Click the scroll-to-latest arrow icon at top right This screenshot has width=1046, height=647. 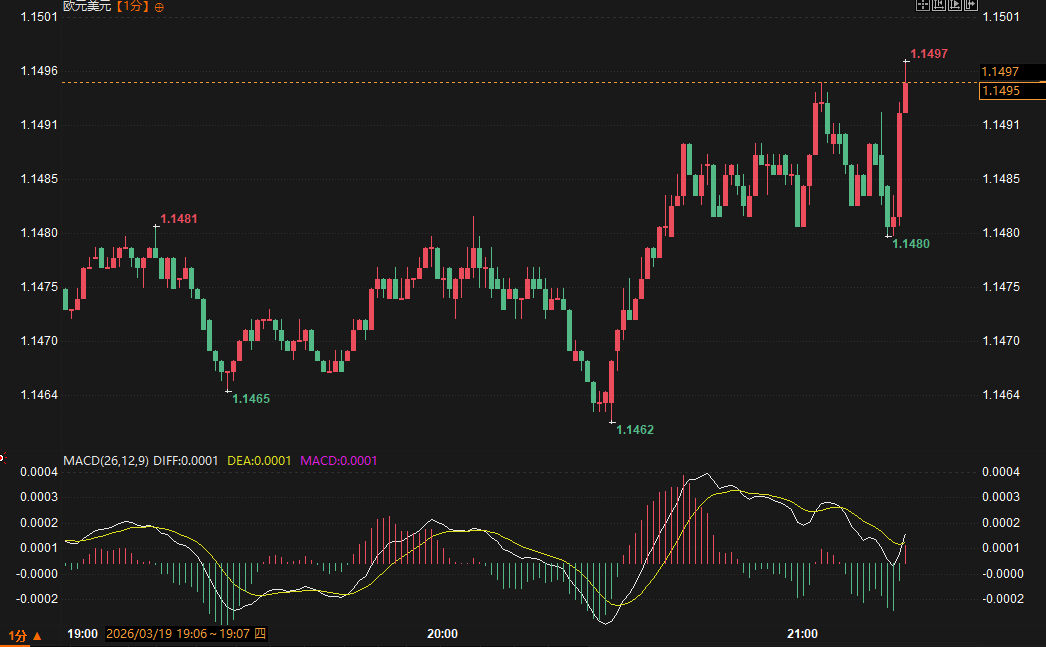971,5
